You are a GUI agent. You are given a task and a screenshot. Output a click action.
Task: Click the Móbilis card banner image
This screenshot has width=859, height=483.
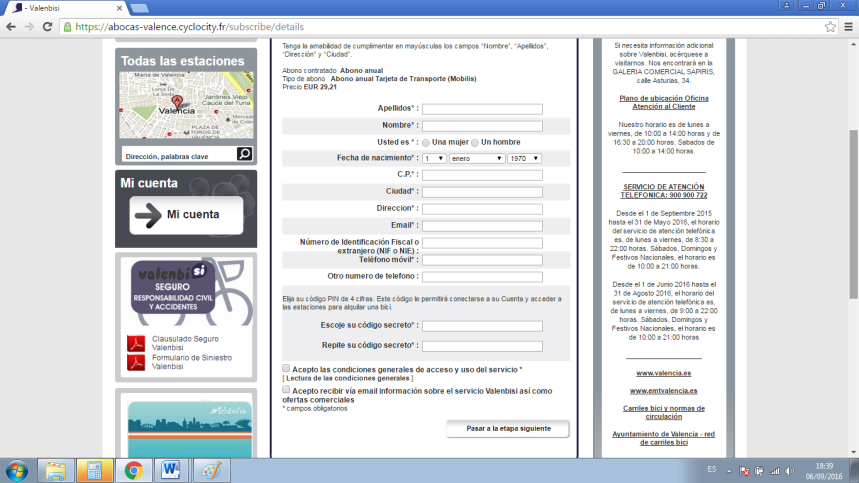point(190,429)
